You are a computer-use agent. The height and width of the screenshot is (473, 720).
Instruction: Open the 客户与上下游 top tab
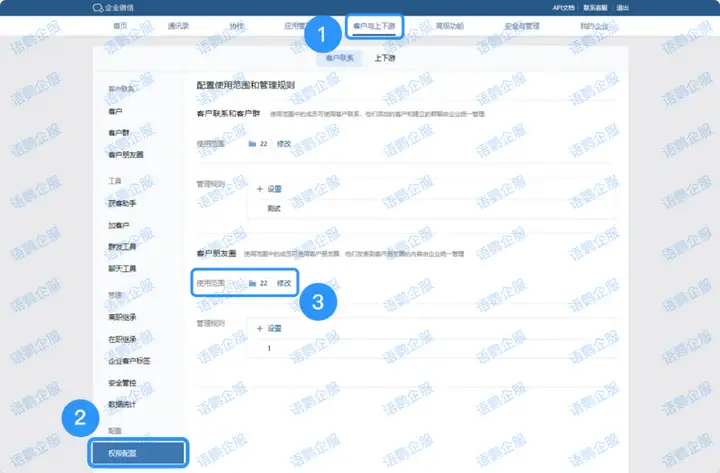375,25
